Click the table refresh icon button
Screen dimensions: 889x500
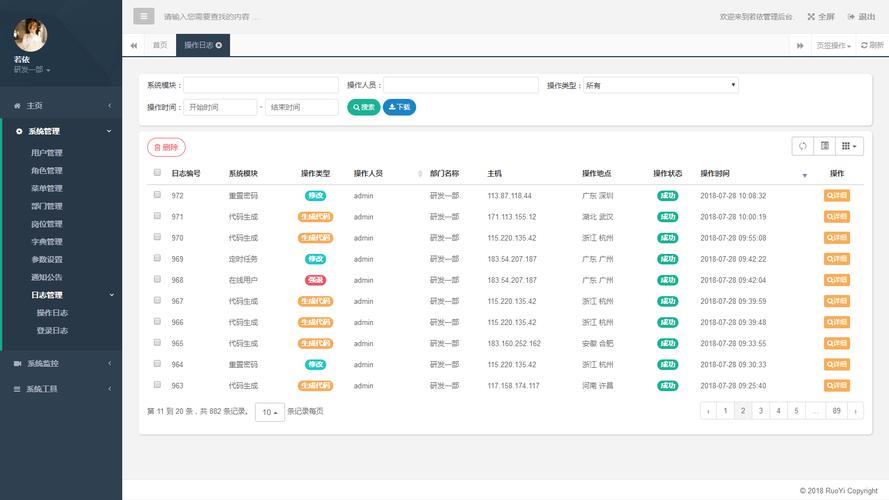[802, 146]
